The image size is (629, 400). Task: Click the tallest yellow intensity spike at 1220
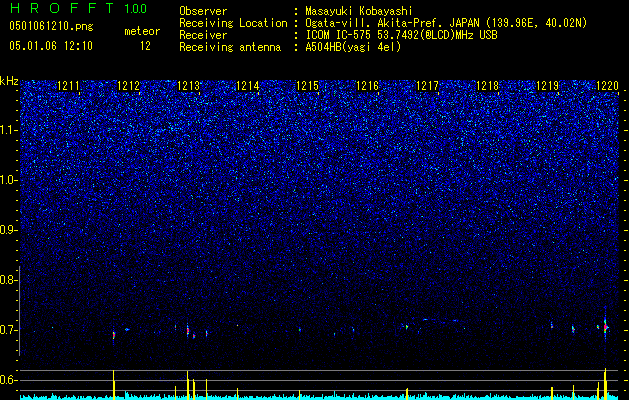[x=605, y=383]
